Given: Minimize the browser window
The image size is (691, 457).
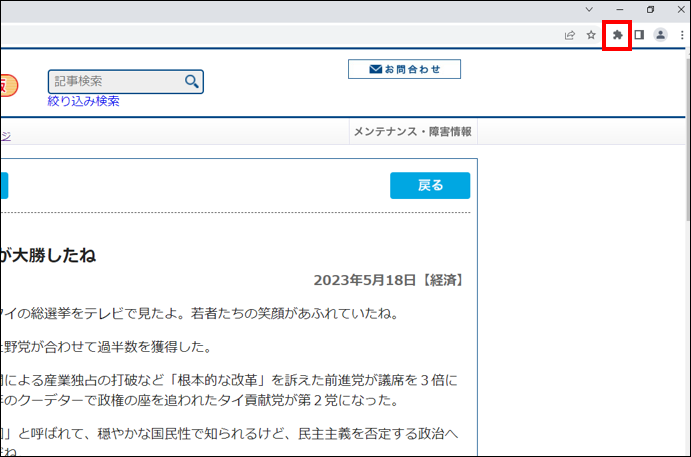Looking at the screenshot, I should point(621,9).
